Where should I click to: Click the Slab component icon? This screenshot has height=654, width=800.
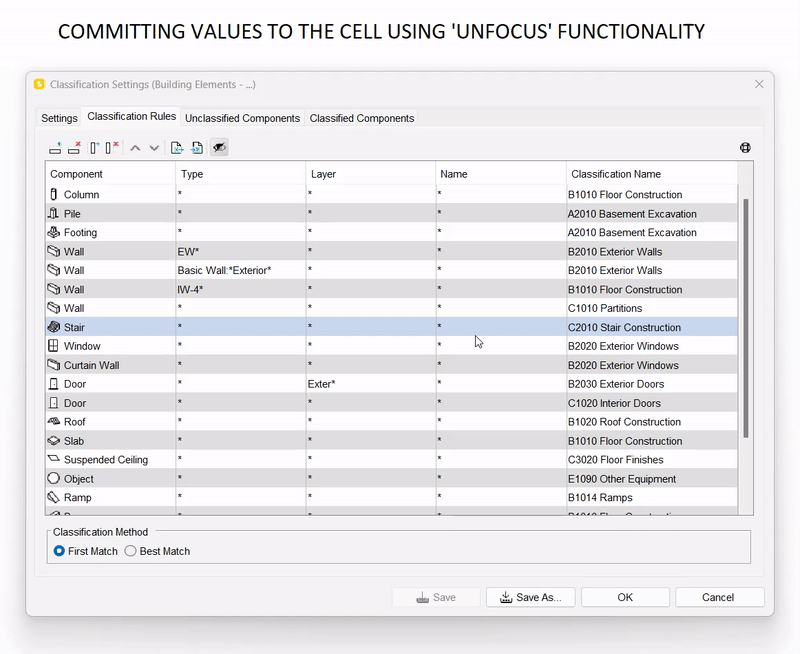coord(54,440)
